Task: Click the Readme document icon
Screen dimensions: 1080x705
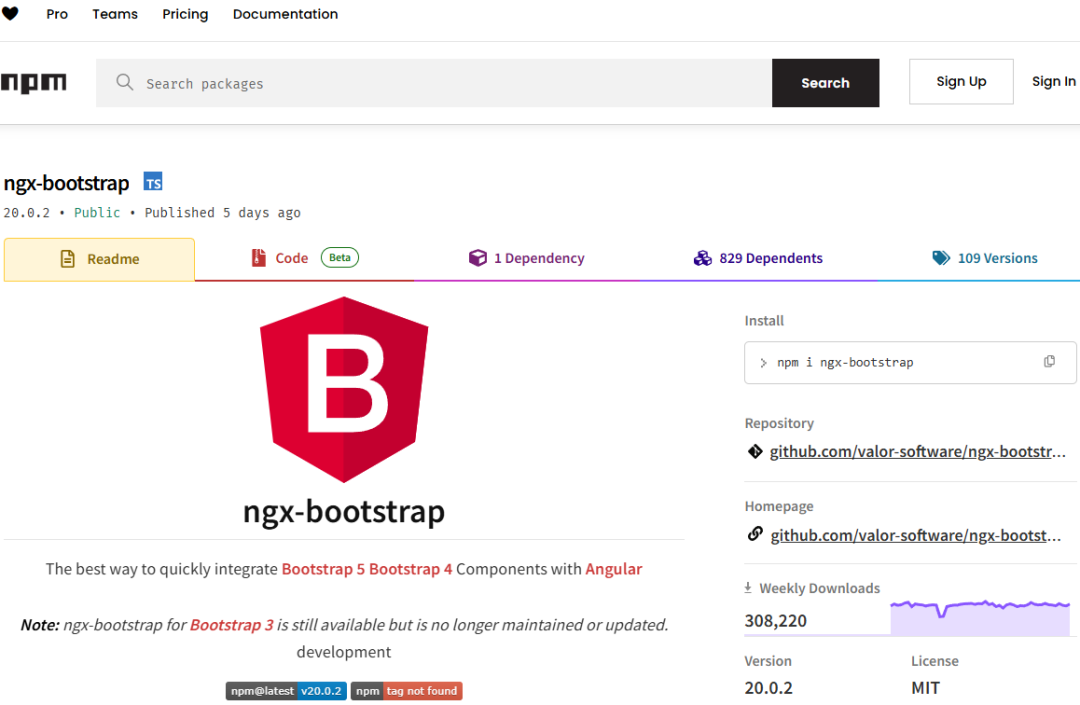Action: 68,259
